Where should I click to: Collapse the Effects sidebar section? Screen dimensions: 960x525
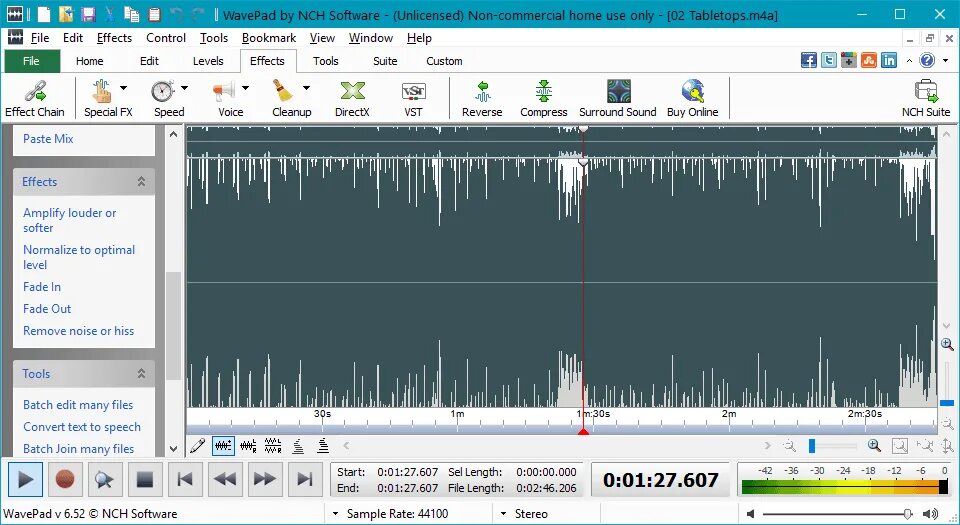pyautogui.click(x=141, y=182)
